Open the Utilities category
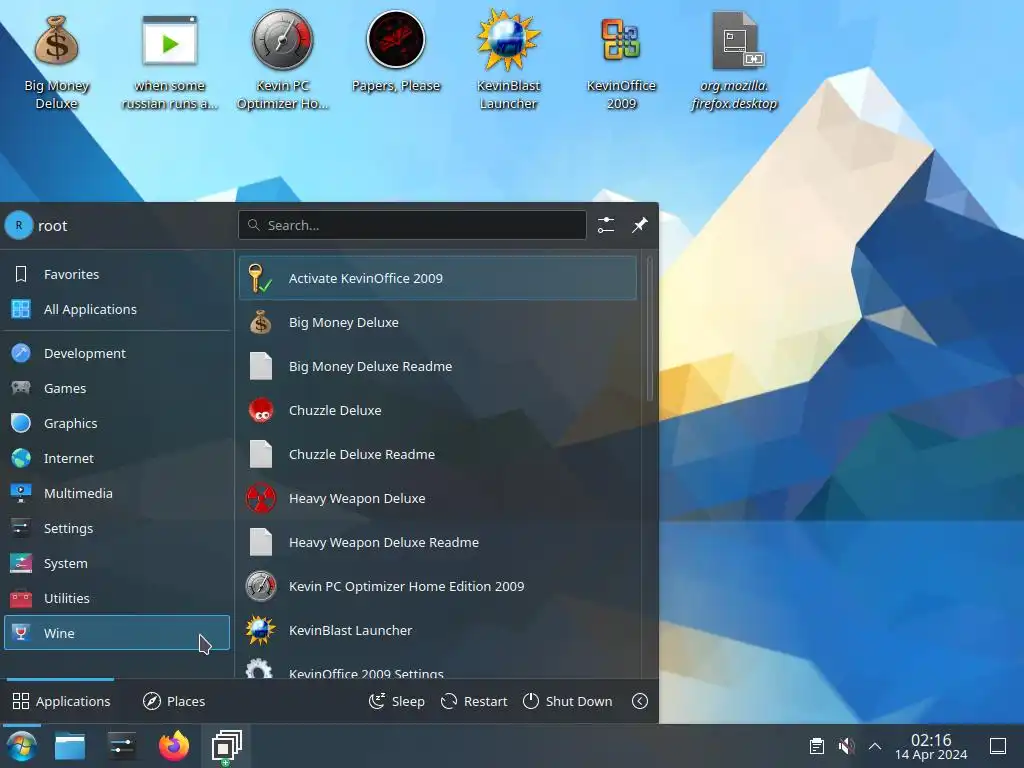 click(x=117, y=598)
